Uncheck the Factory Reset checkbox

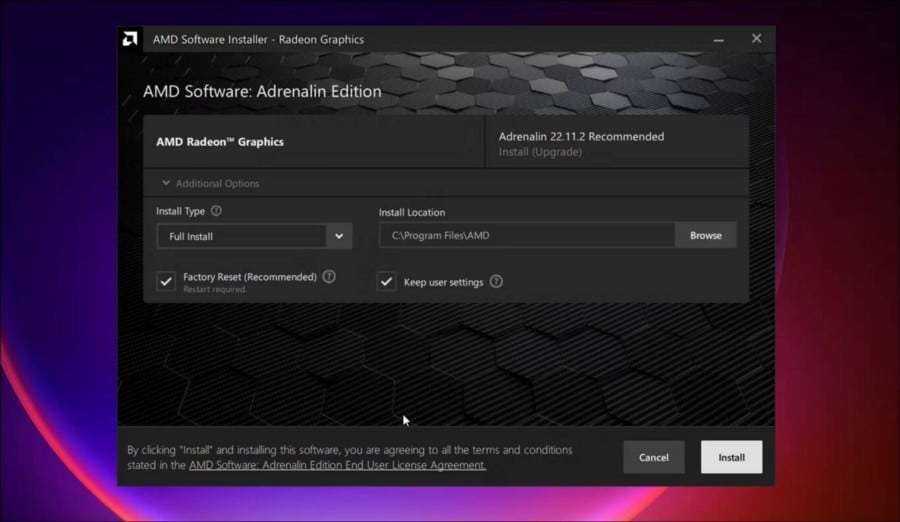coord(166,281)
